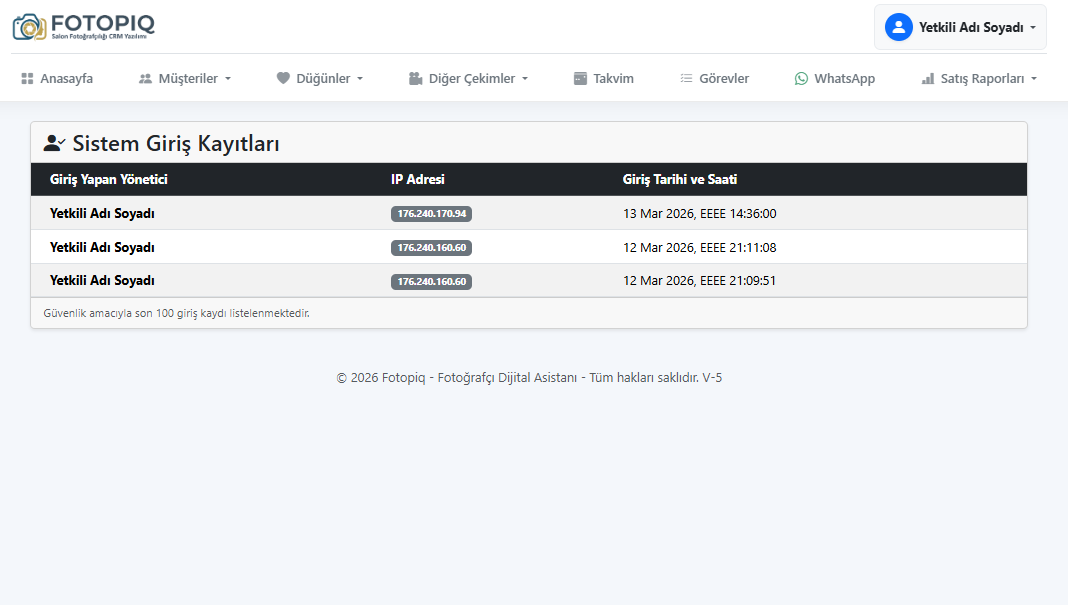Click the blue user avatar icon

click(x=898, y=27)
